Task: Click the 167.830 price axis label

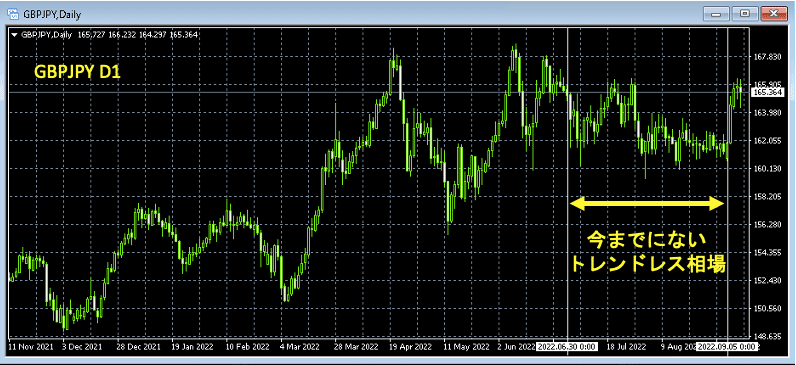Action: (x=767, y=57)
